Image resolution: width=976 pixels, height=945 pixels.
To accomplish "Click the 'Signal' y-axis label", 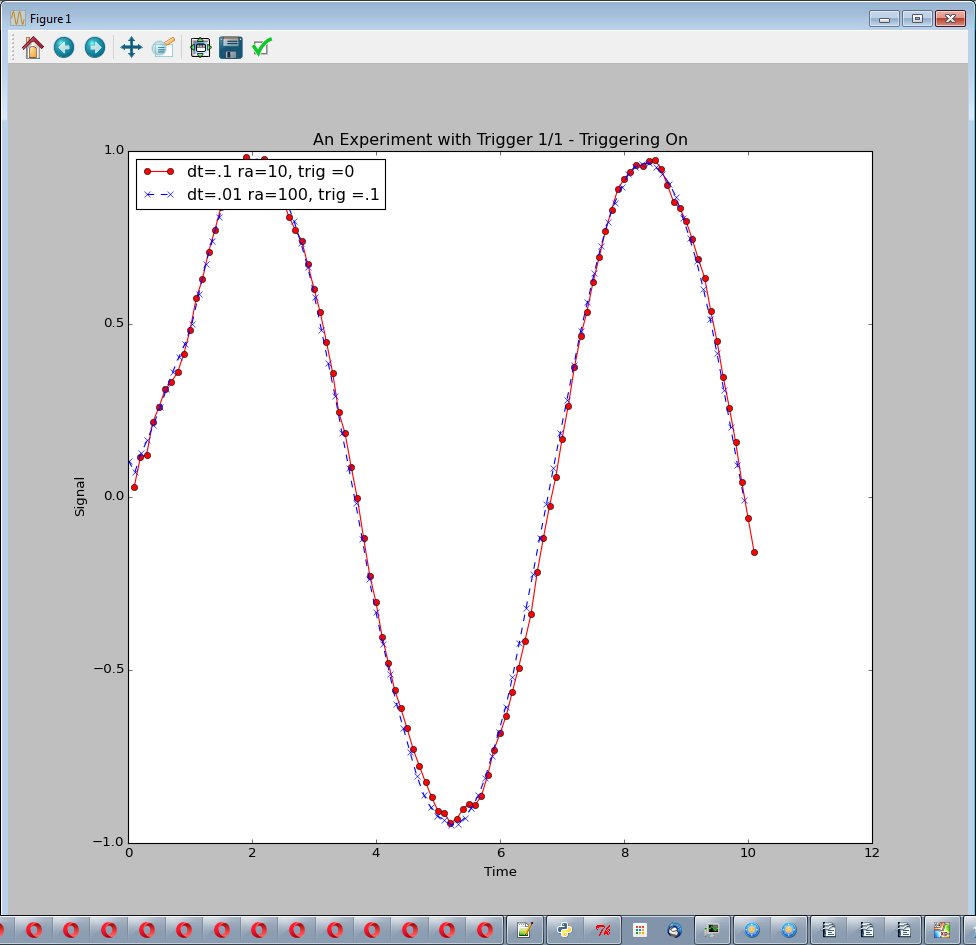I will click(80, 497).
